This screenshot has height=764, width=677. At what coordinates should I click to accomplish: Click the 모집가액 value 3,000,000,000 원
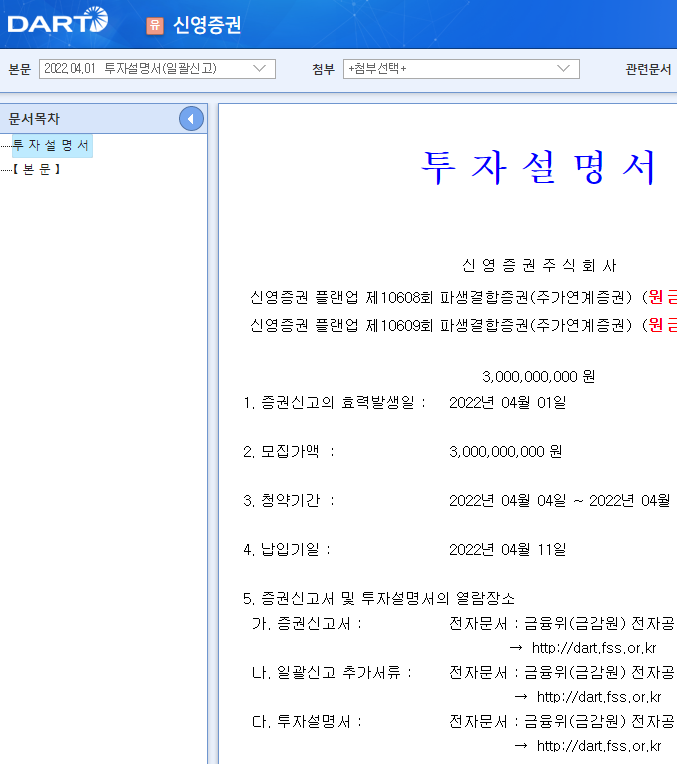[x=505, y=452]
